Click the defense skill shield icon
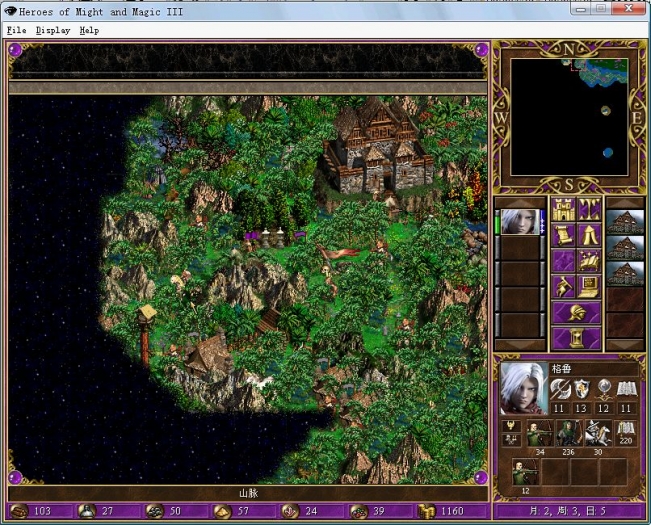Viewport: 651px width, 525px height. tap(582, 389)
